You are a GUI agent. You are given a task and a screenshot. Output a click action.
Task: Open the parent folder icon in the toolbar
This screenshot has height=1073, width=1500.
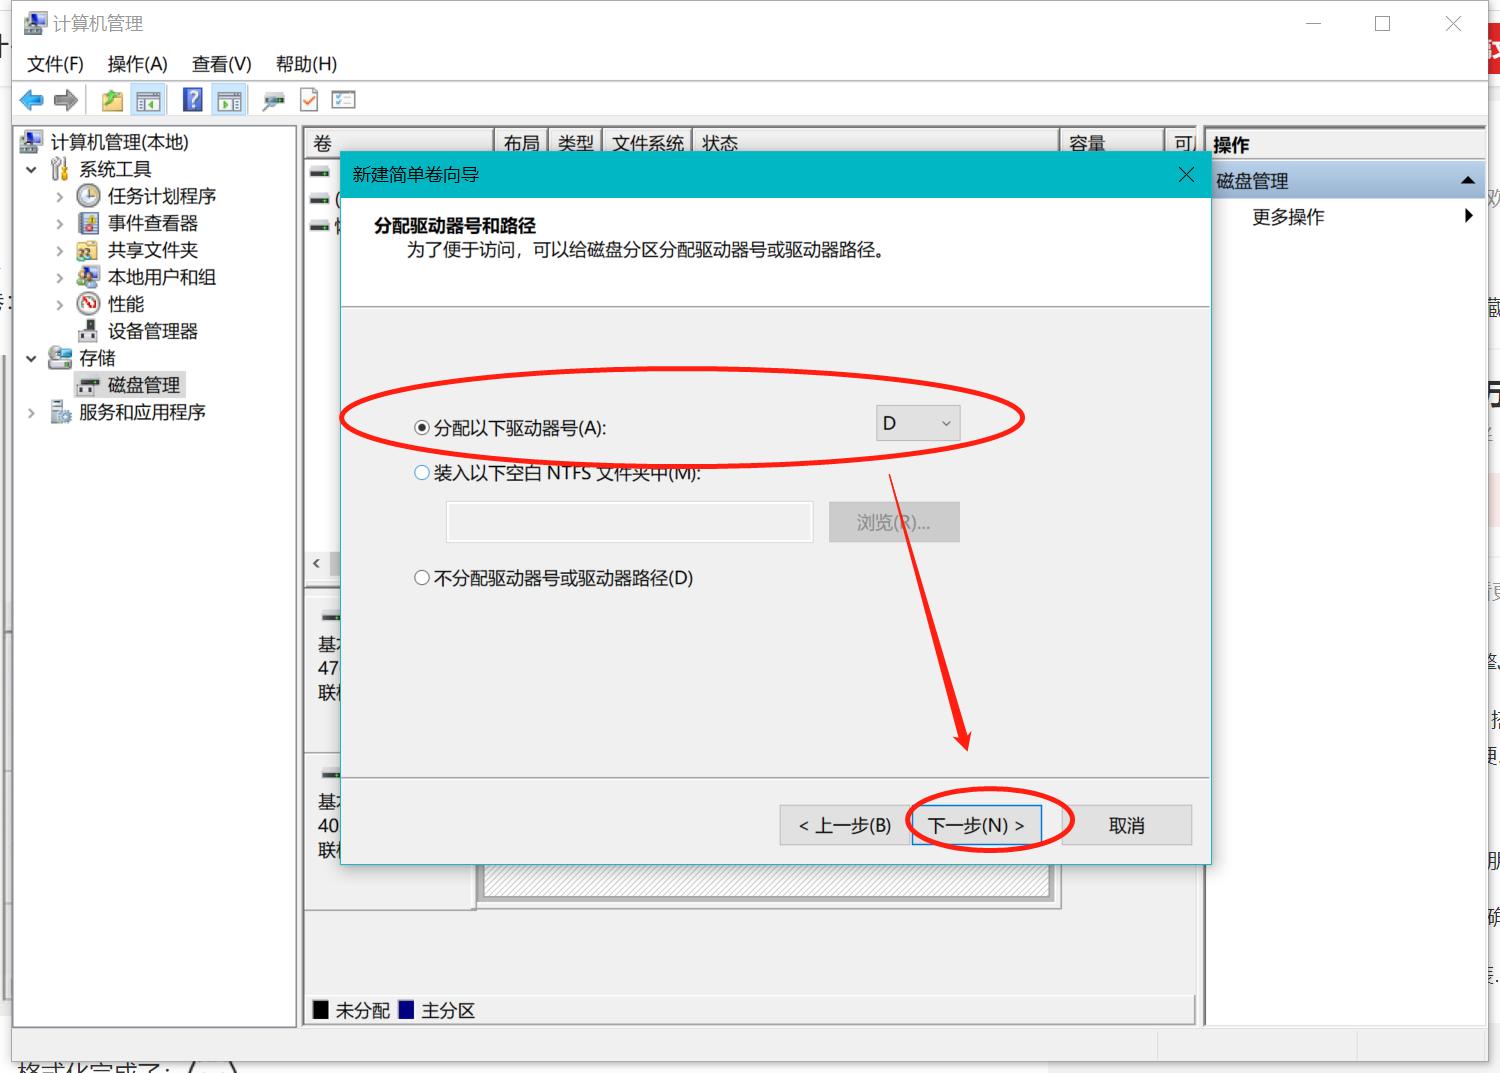(x=111, y=99)
